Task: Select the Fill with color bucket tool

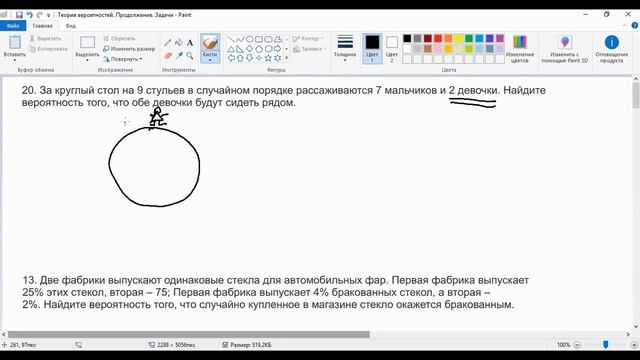Action: click(179, 42)
